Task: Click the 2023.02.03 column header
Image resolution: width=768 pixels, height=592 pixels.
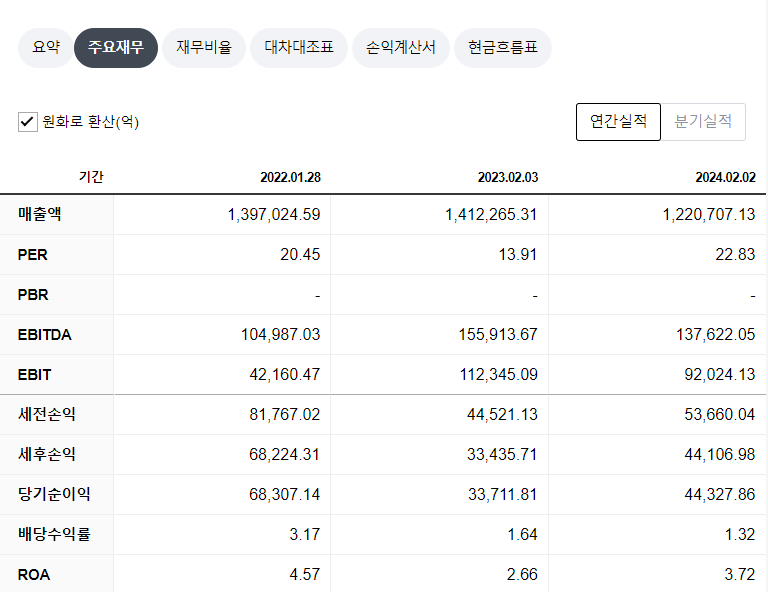Action: (508, 177)
